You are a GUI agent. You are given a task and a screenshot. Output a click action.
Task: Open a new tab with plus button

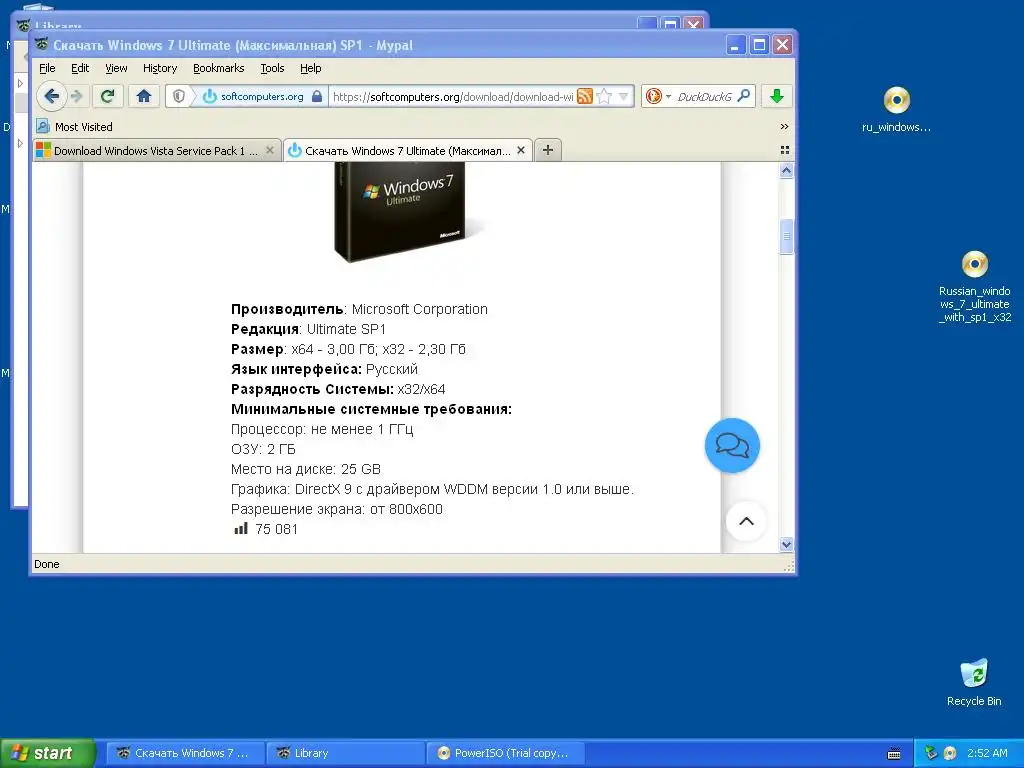[x=548, y=150]
